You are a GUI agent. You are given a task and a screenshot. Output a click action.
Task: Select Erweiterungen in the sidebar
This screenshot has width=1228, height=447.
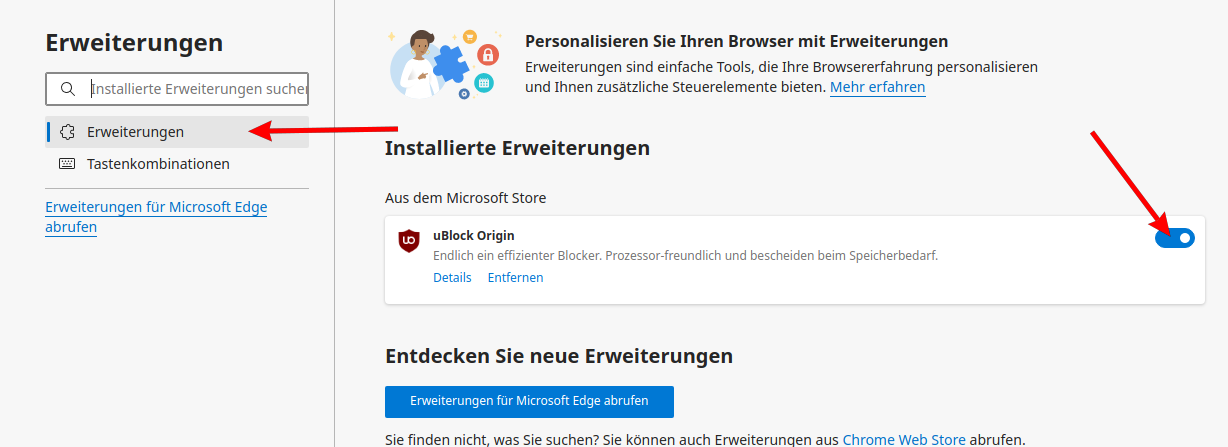(135, 132)
